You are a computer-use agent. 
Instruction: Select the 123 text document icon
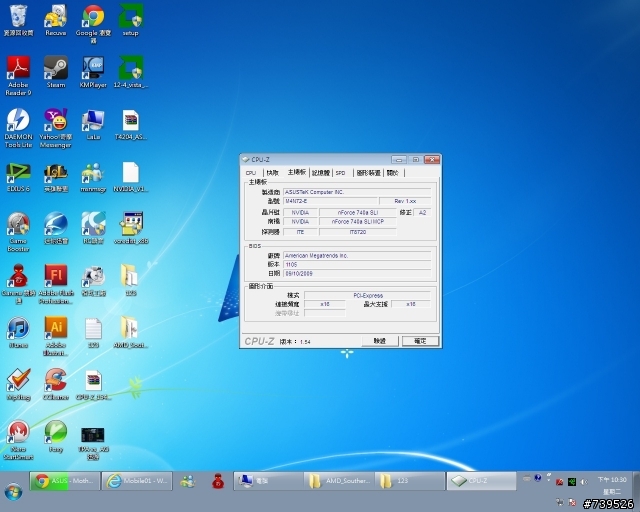click(x=93, y=332)
